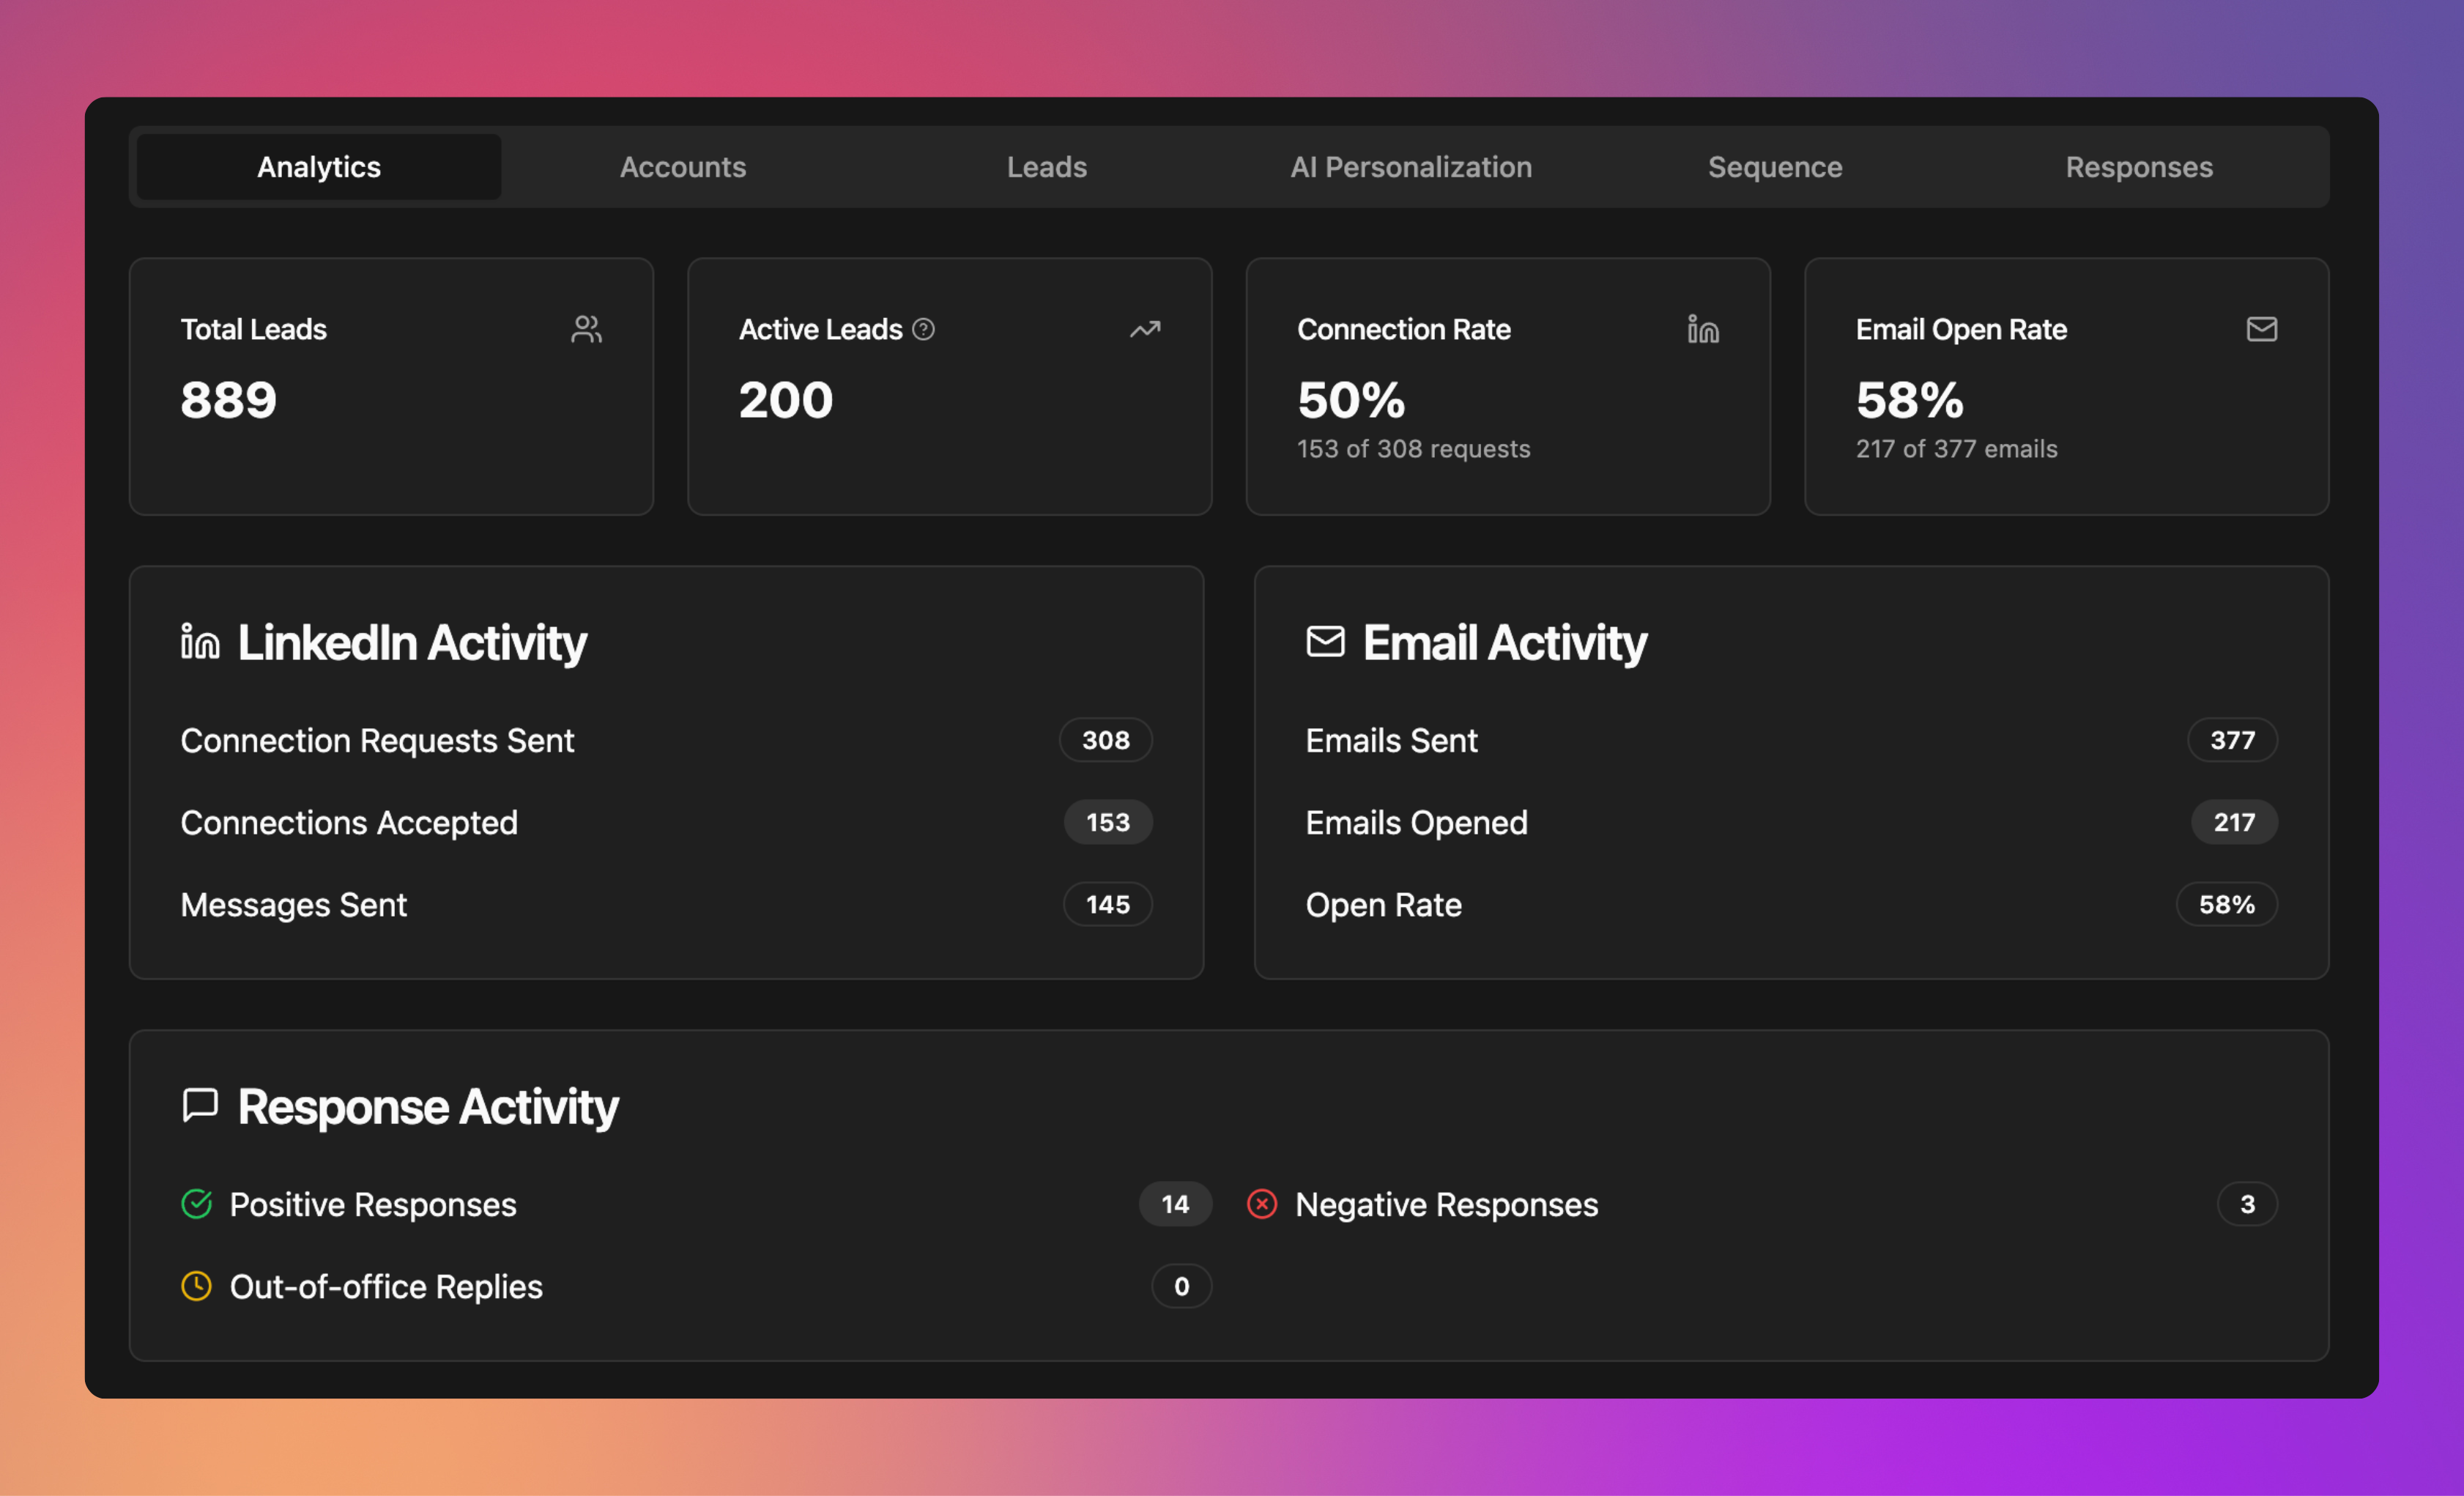The width and height of the screenshot is (2464, 1496).
Task: Select the Sequence tab
Action: point(1775,167)
